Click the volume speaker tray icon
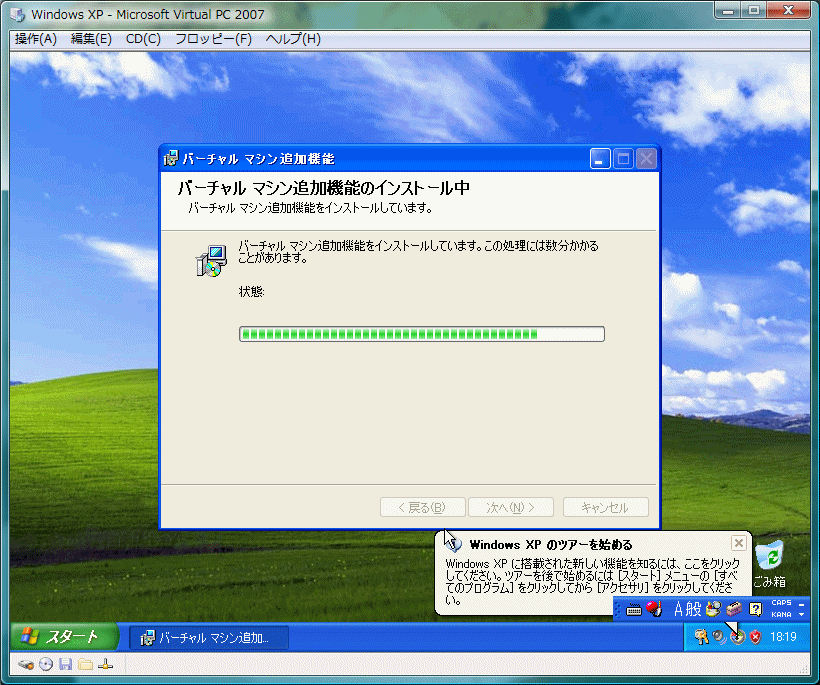 click(720, 637)
